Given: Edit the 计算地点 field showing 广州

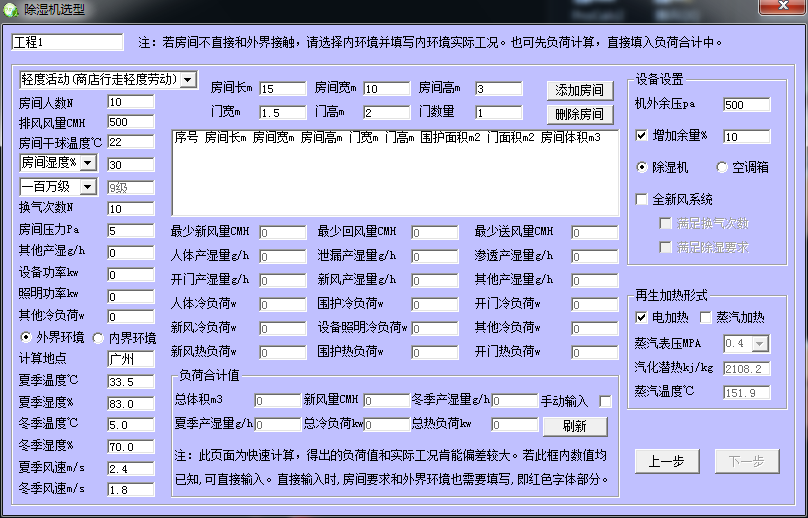Looking at the screenshot, I should 131,359.
